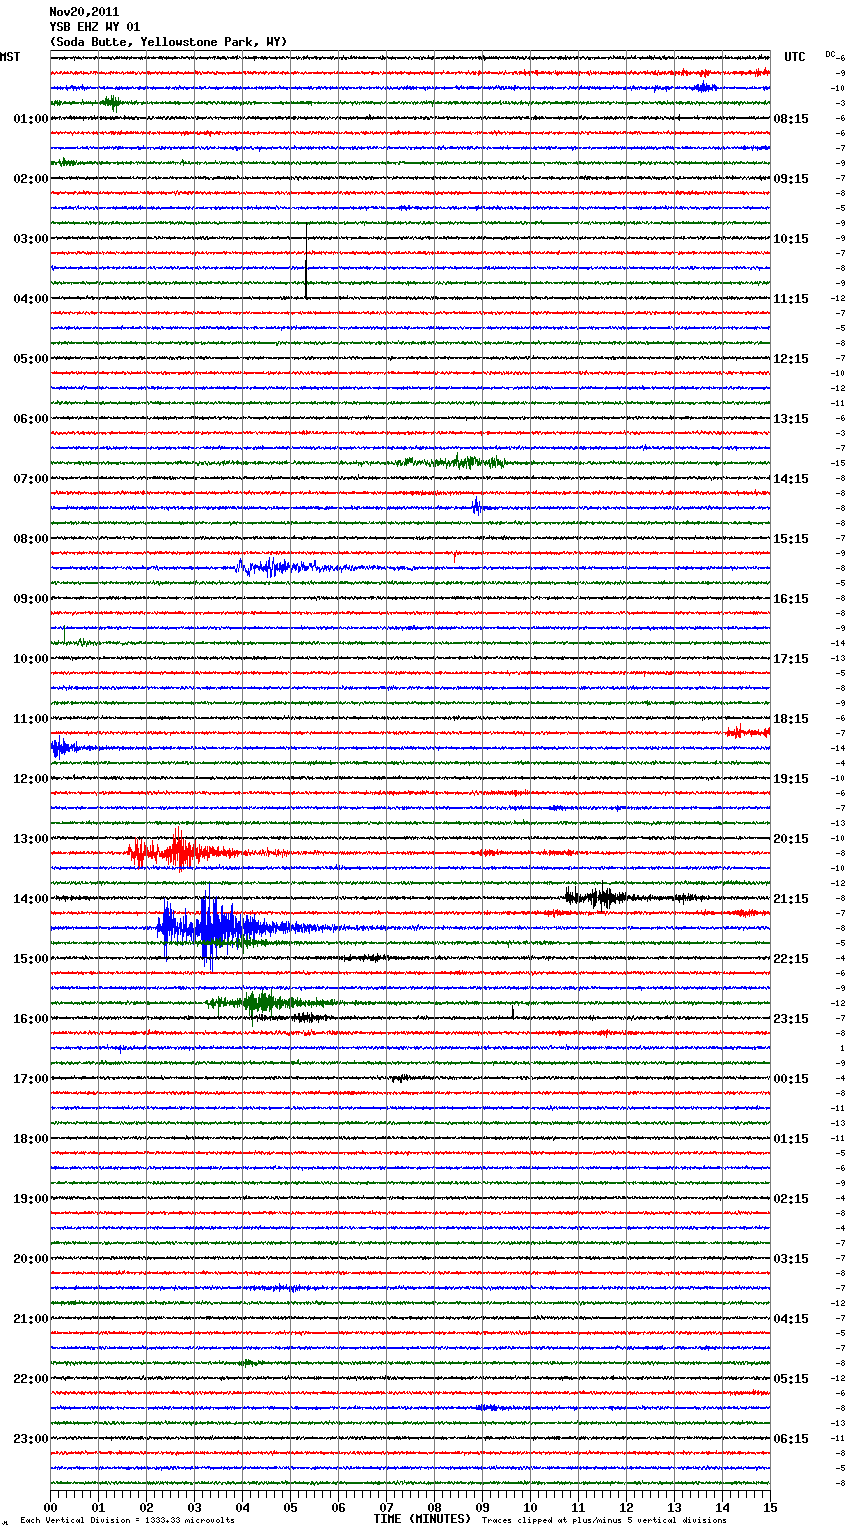The width and height of the screenshot is (850, 1534).
Task: Click the large blue seismic burst after 14:00
Action: tap(210, 929)
